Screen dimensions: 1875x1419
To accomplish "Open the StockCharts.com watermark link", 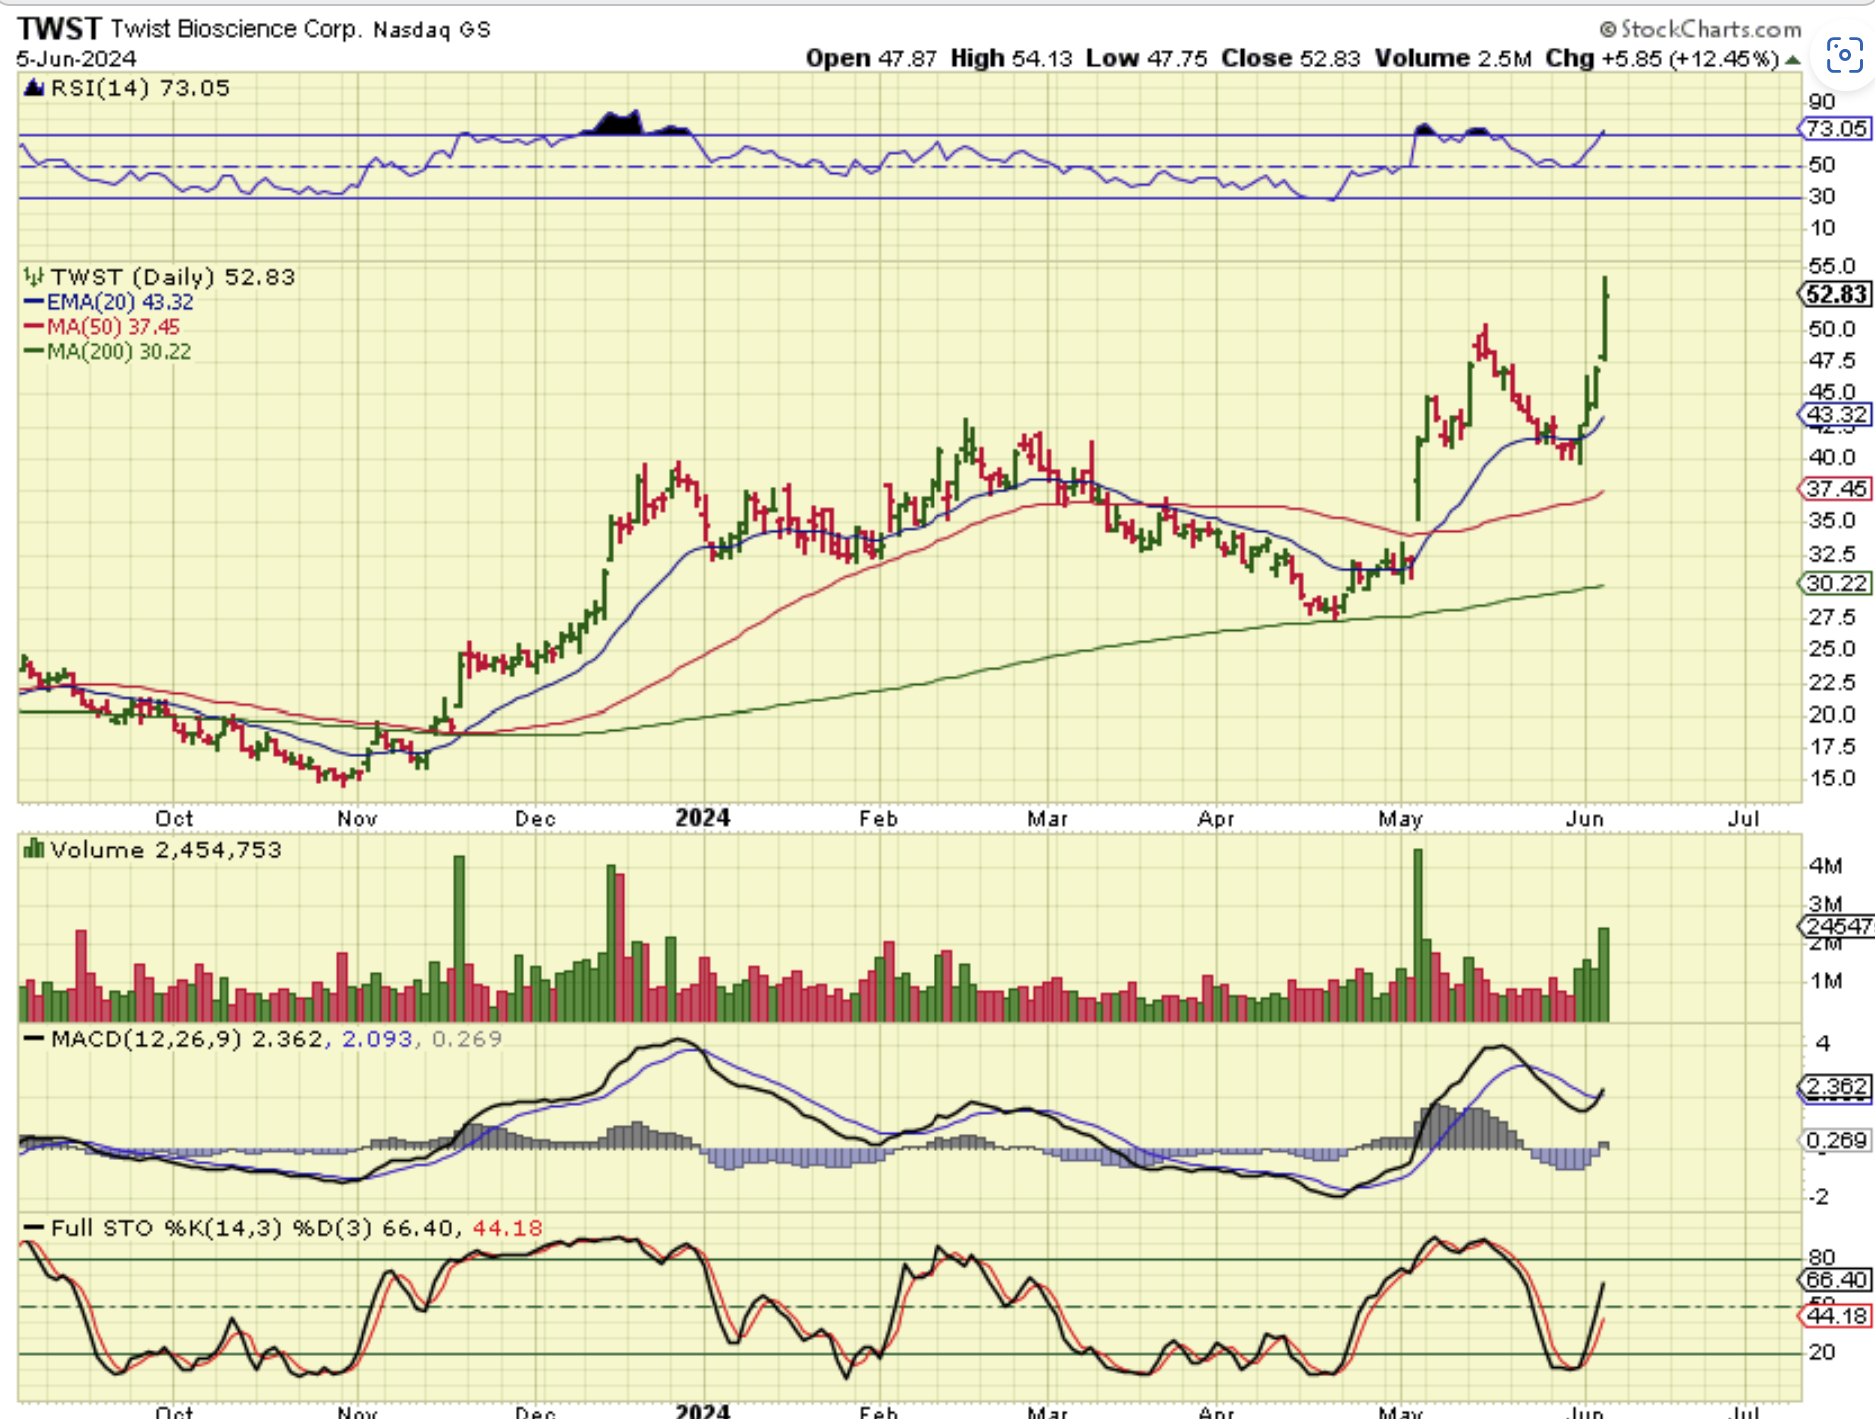I will pos(1700,29).
